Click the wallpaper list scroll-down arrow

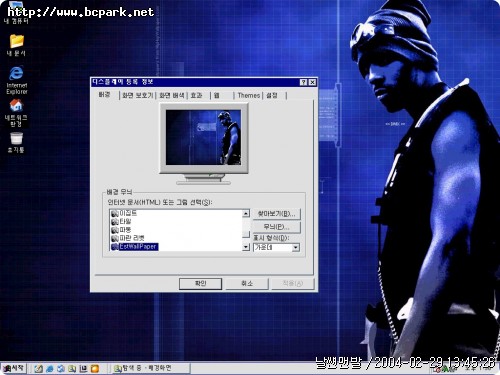tap(246, 247)
